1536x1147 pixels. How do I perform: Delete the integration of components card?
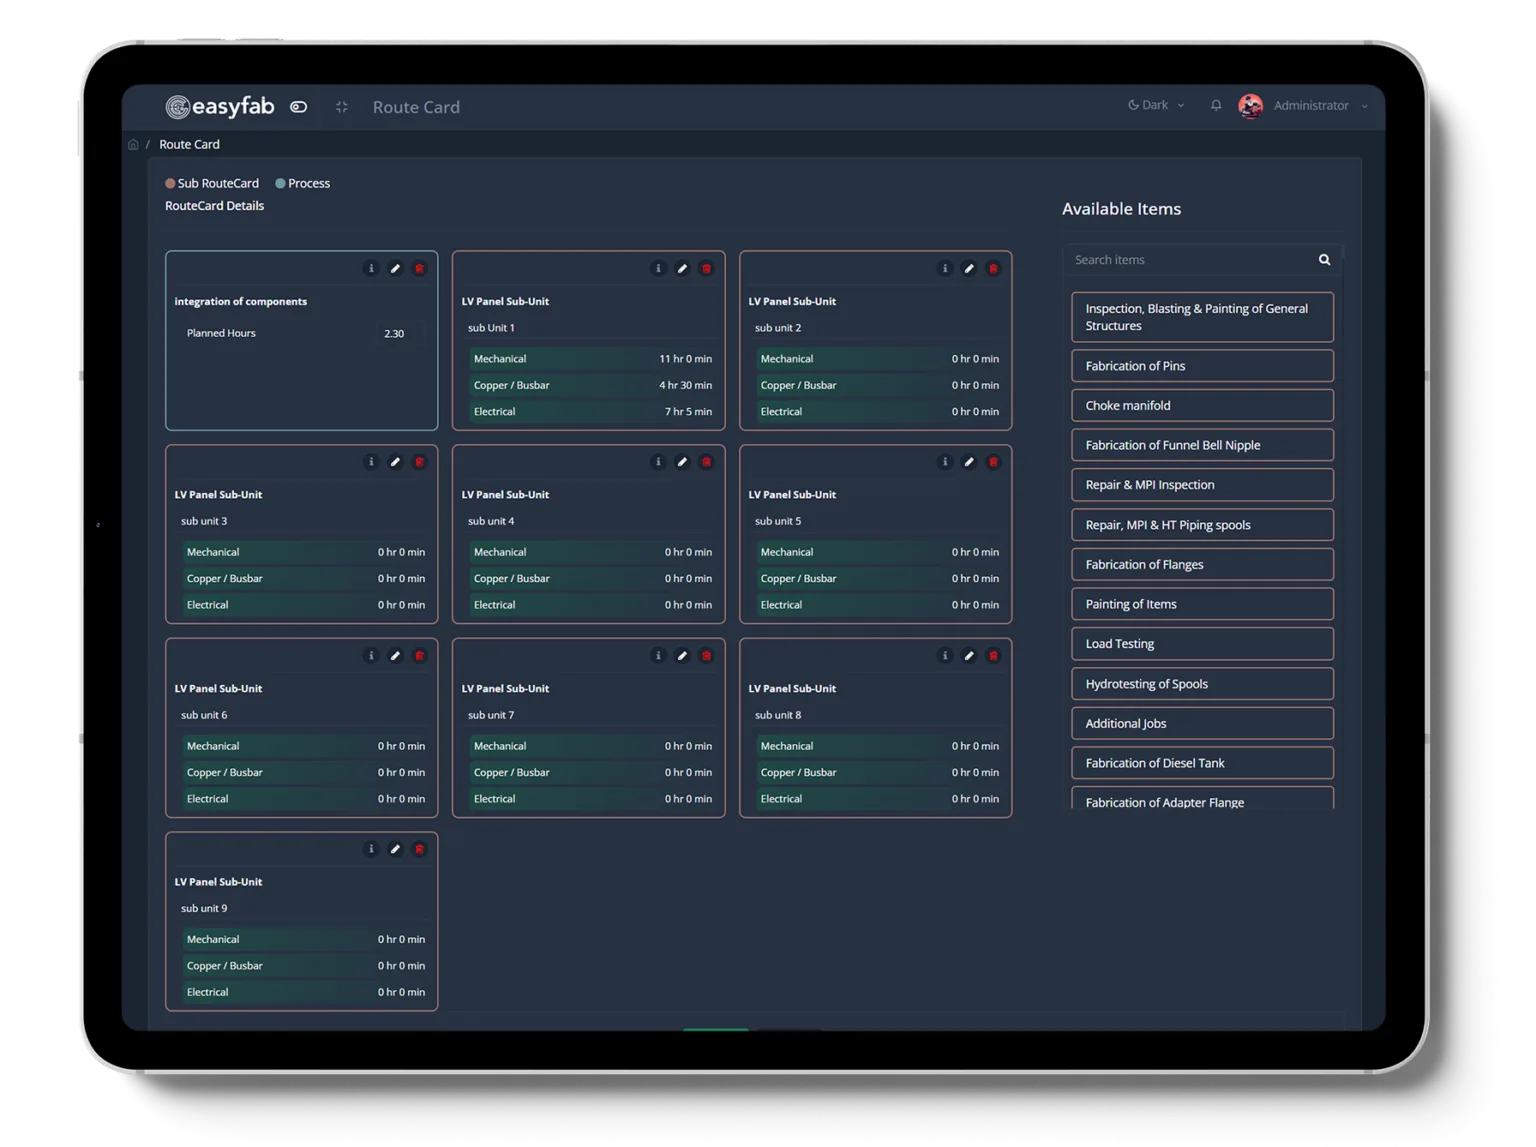[420, 269]
